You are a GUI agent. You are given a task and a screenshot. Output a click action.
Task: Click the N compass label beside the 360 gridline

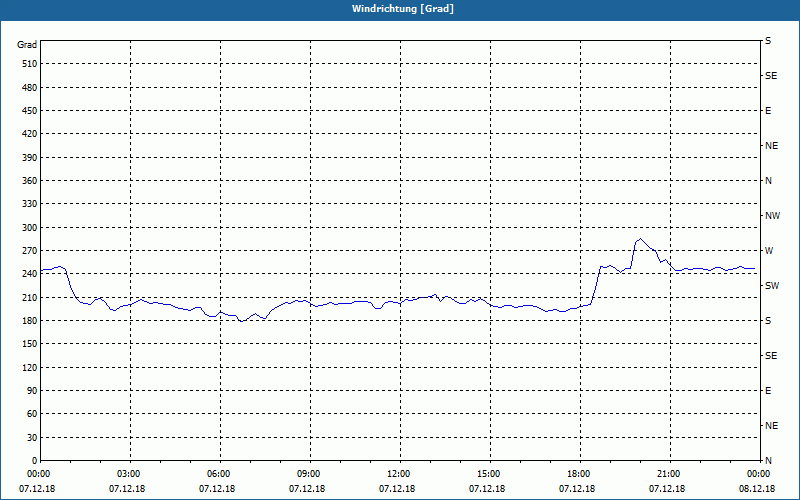(768, 181)
